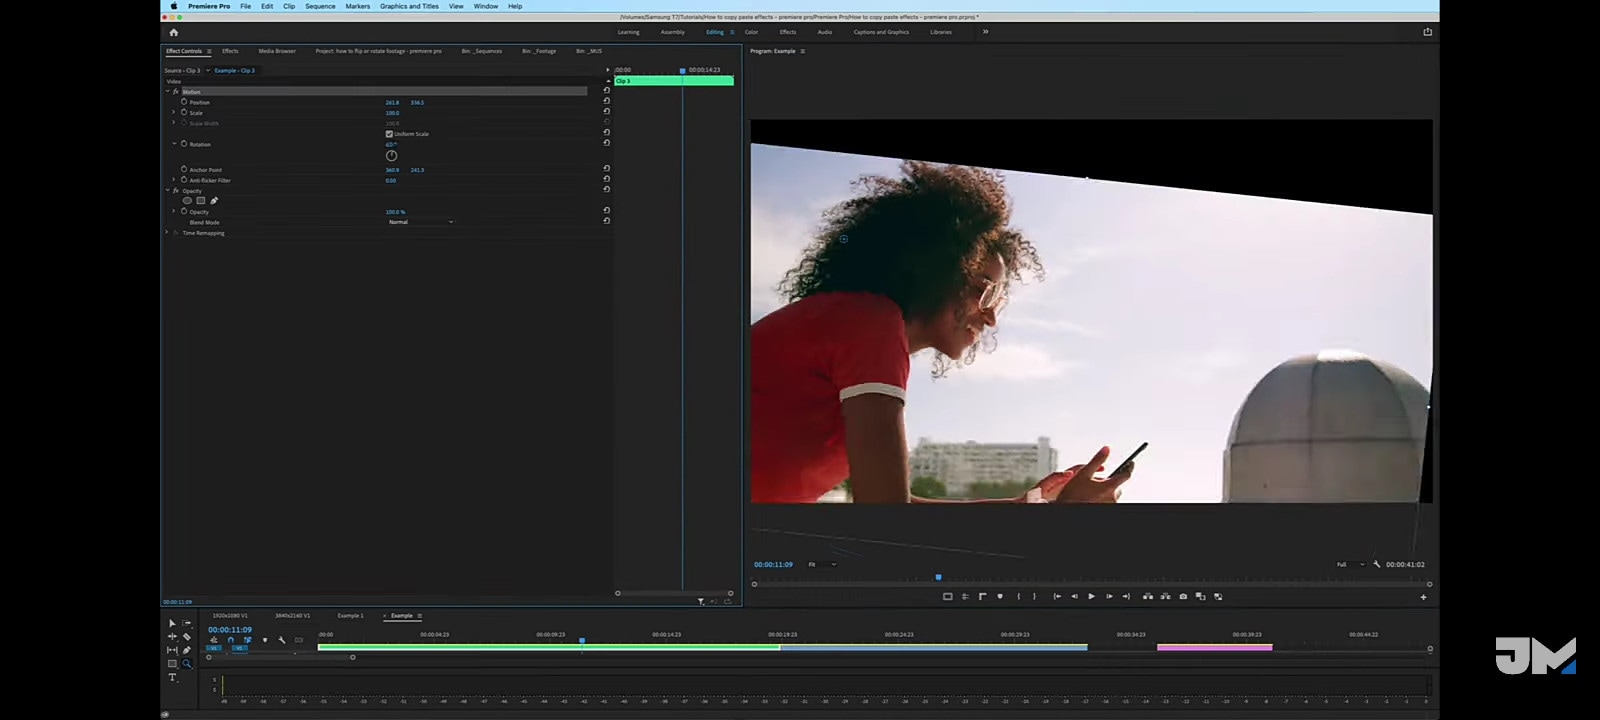Click Export Frame camera icon
1600x720 pixels.
pos(1183,596)
